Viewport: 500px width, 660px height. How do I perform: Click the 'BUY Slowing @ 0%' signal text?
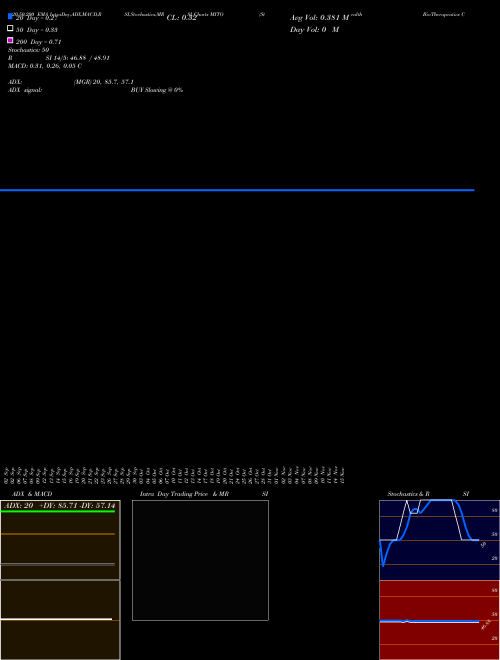point(157,90)
